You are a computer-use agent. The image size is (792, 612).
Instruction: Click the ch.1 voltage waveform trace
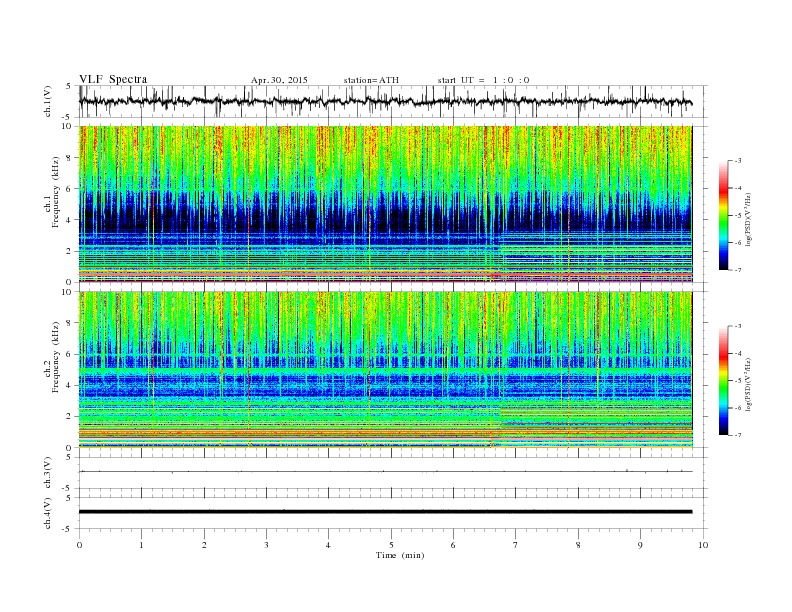[x=385, y=102]
